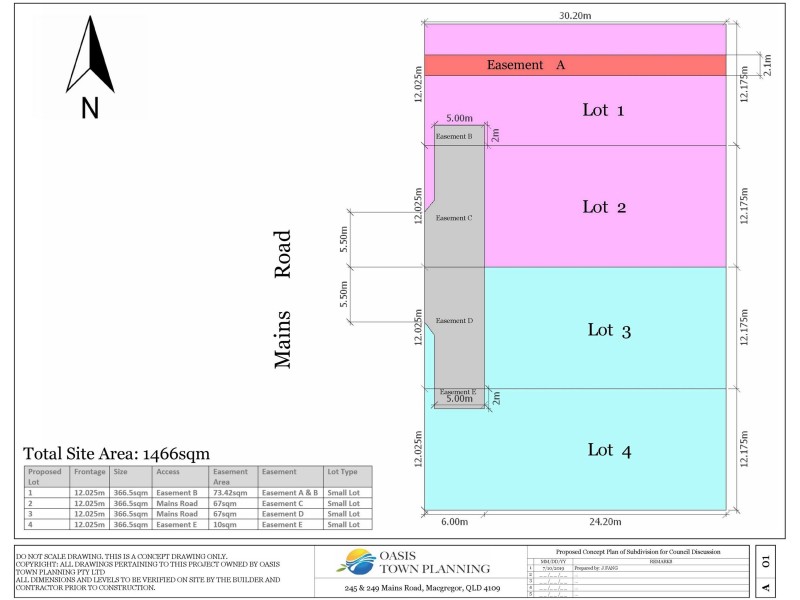Click the address text 245 & 249 Mains Road

tap(422, 588)
